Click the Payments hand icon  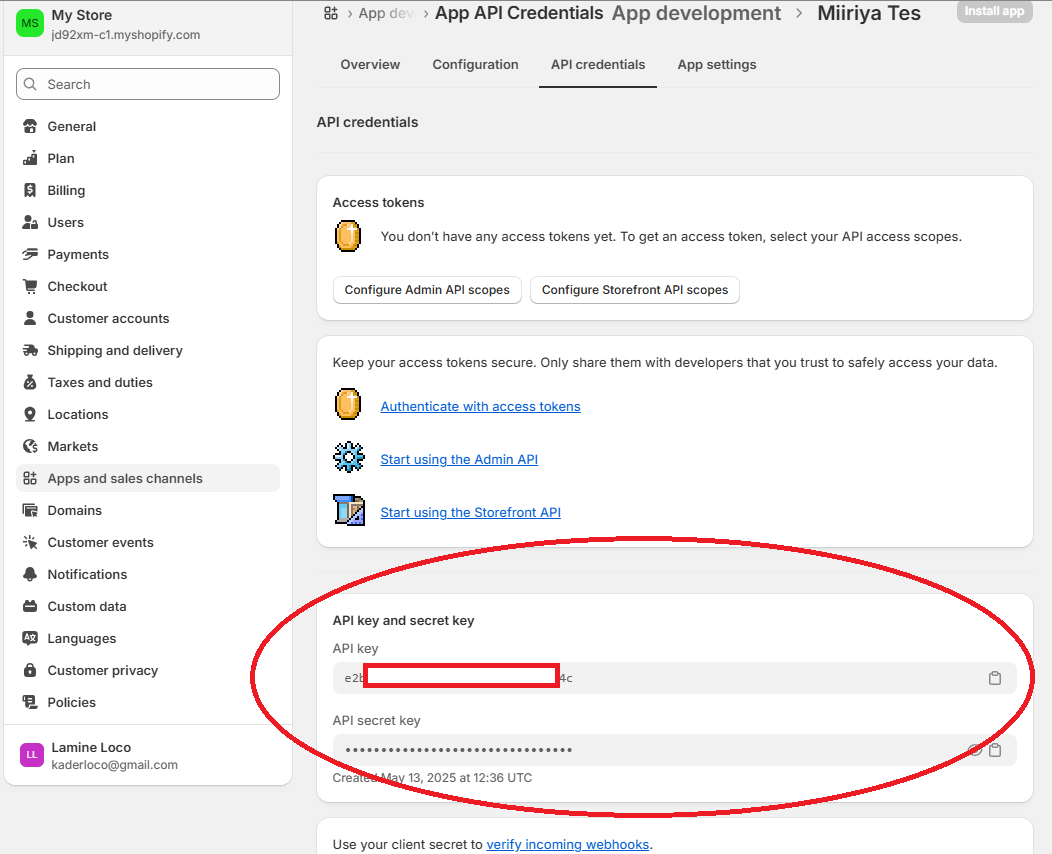point(30,254)
